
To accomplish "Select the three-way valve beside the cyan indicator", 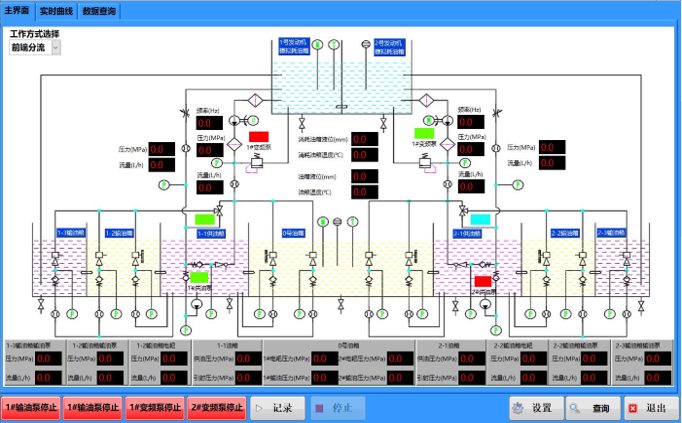I will [464, 210].
